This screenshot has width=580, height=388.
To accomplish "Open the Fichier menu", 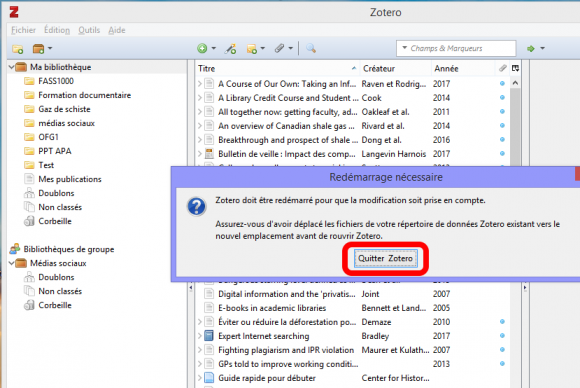I will point(23,30).
